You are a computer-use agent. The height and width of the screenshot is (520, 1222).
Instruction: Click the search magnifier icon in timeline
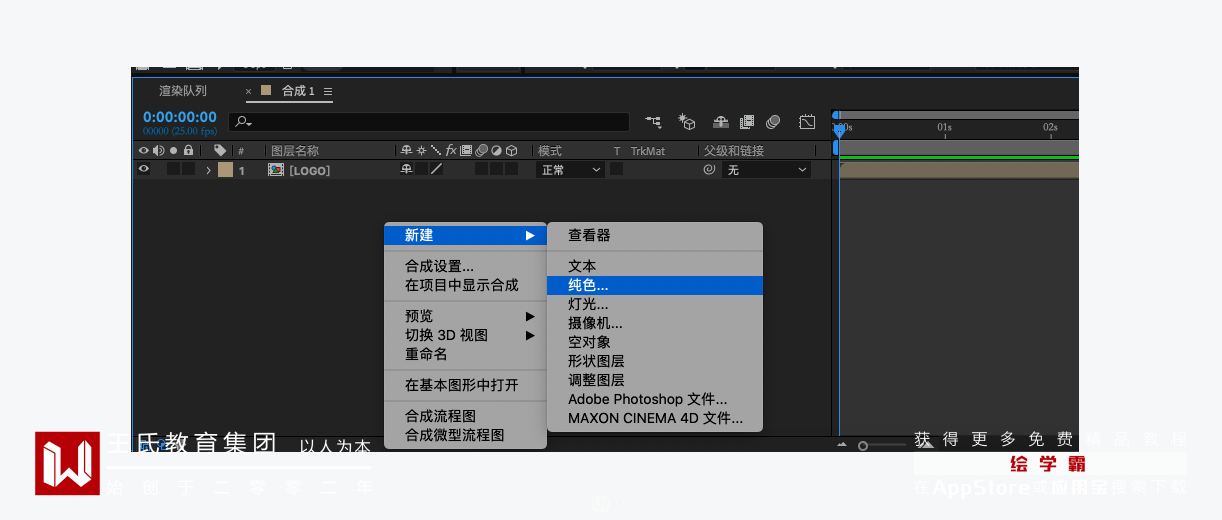pos(242,122)
